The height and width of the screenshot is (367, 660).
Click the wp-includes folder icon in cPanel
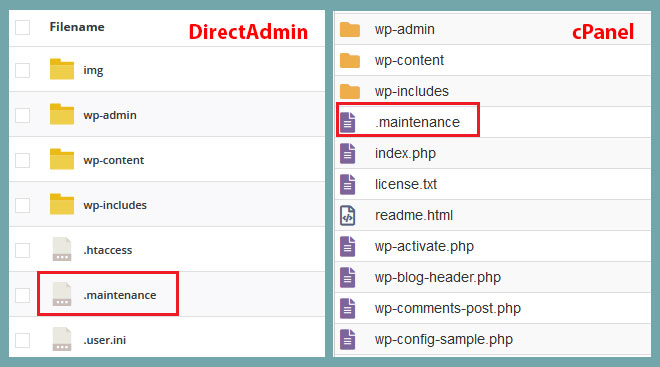[x=349, y=91]
